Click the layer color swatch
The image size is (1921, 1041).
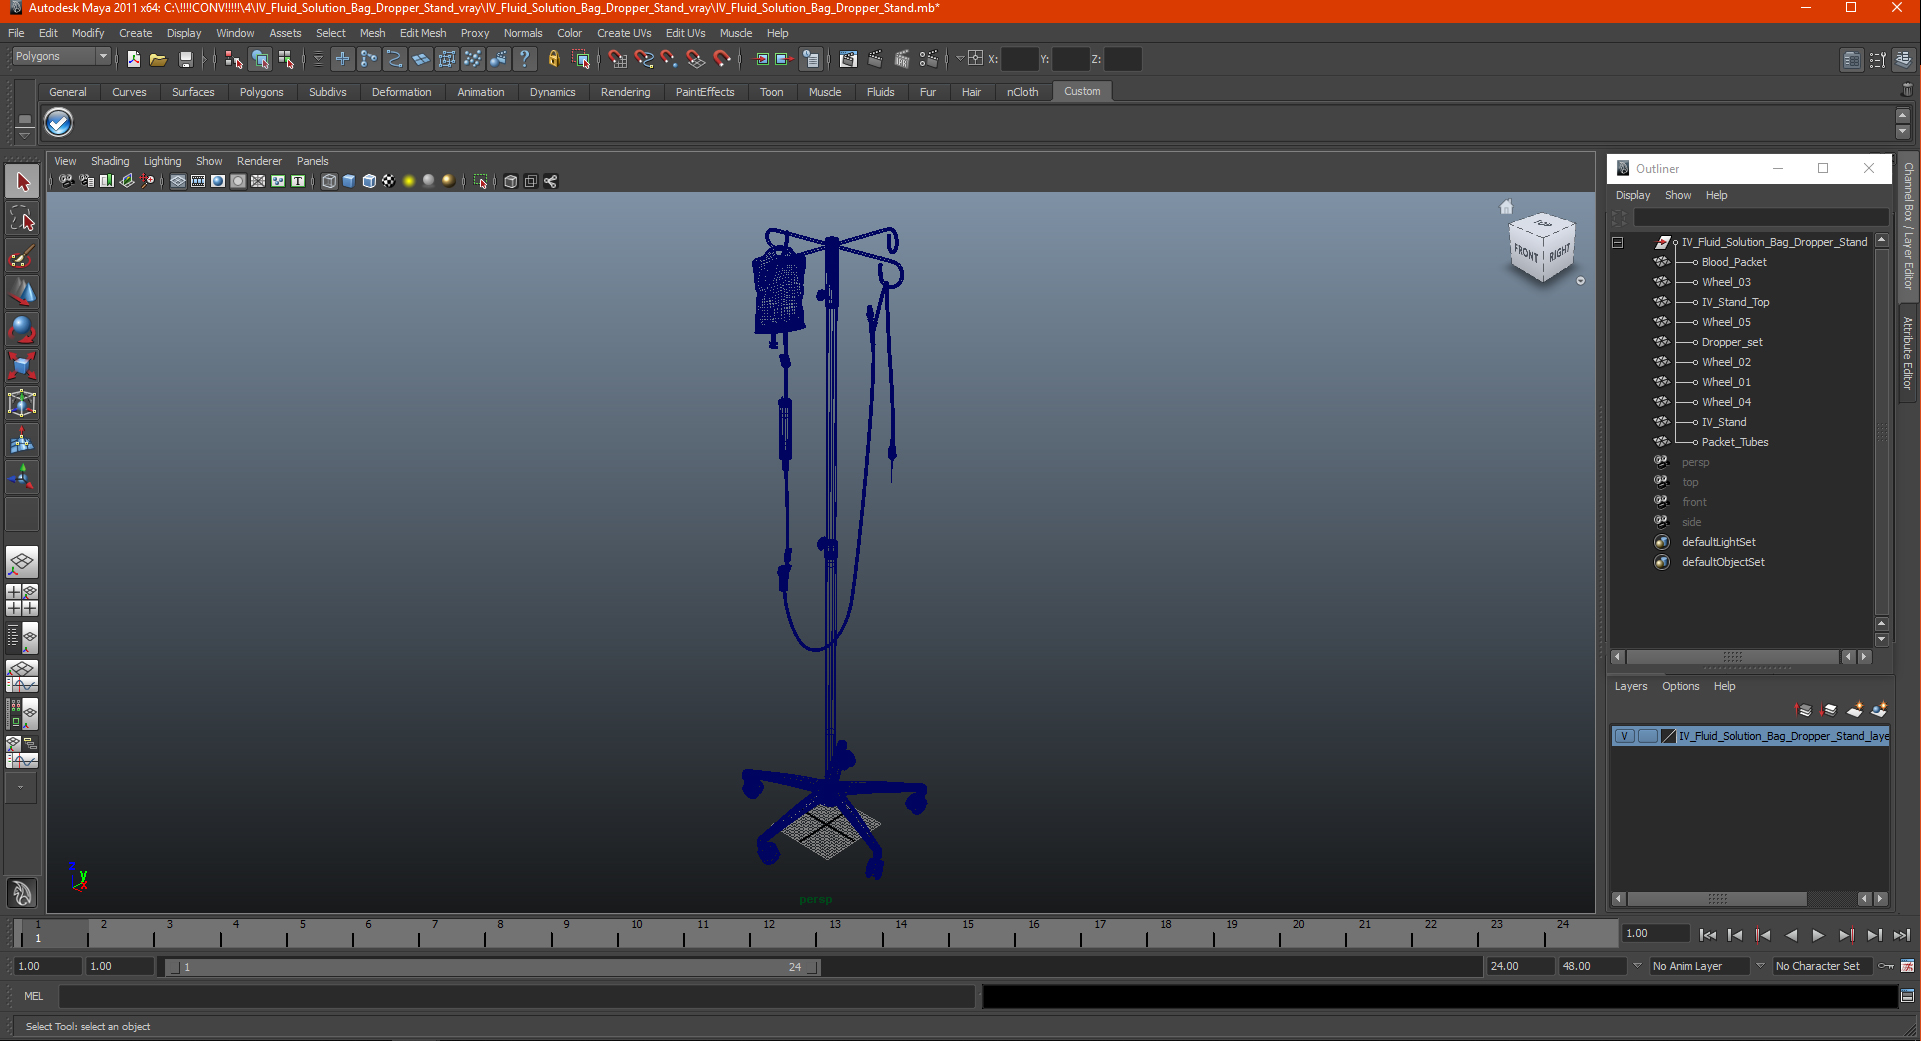tap(1668, 736)
